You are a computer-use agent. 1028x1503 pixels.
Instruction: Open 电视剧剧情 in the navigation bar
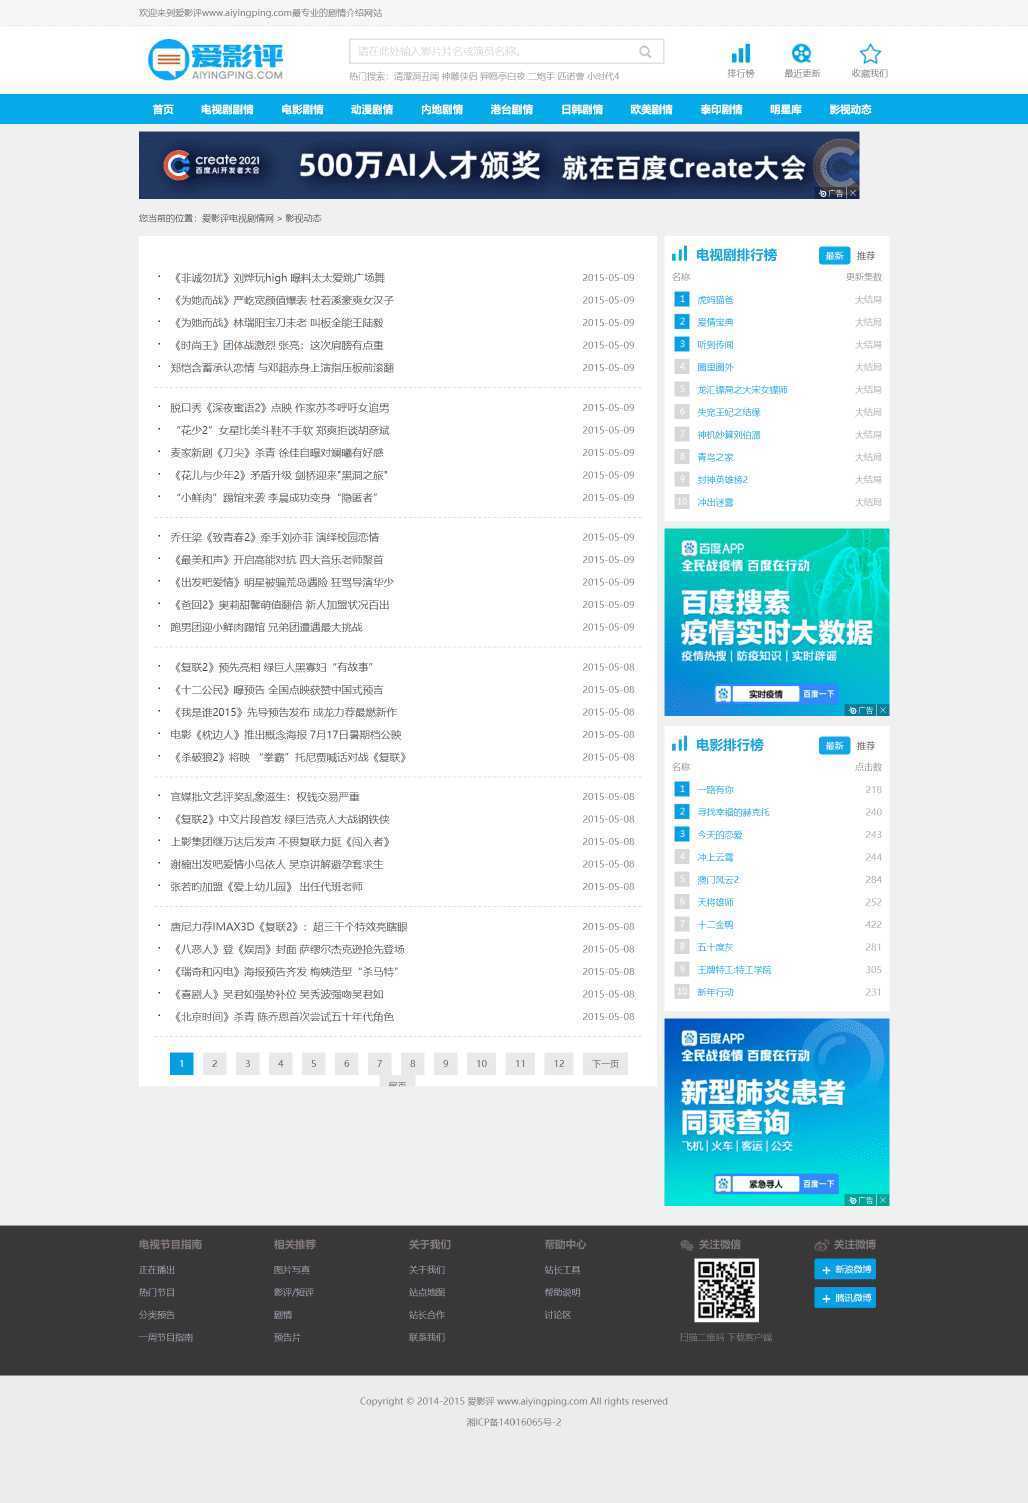click(x=227, y=110)
